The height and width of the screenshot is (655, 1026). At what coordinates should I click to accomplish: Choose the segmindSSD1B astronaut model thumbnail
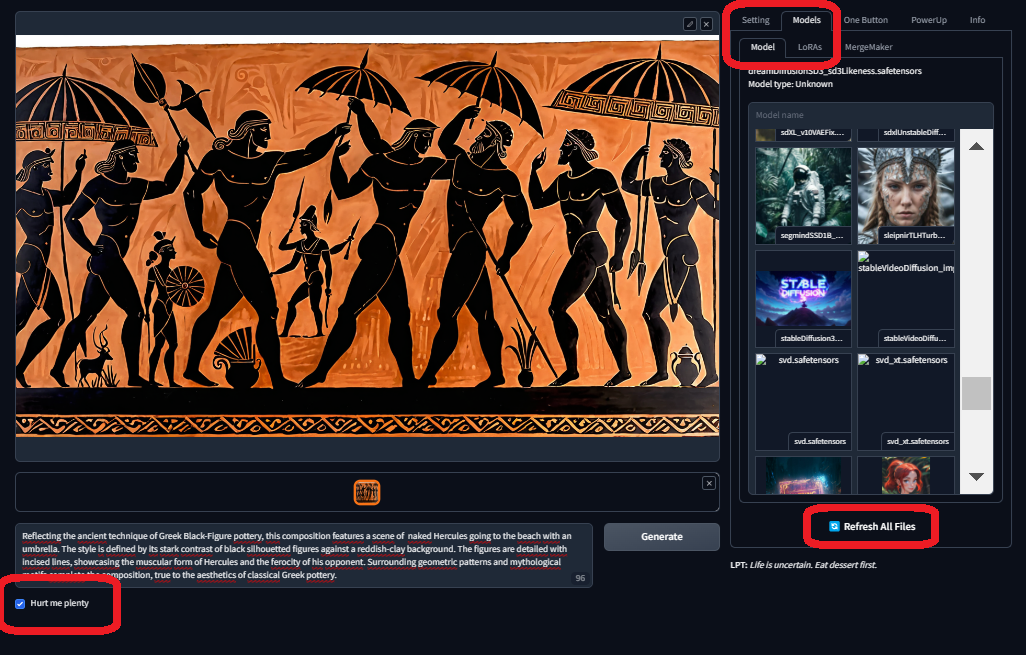click(x=804, y=196)
